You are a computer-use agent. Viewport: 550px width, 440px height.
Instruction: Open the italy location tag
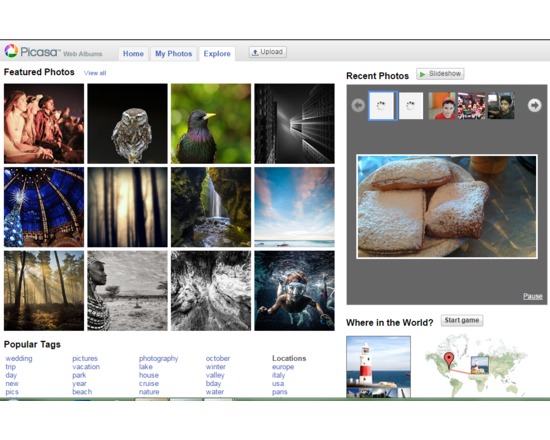279,375
